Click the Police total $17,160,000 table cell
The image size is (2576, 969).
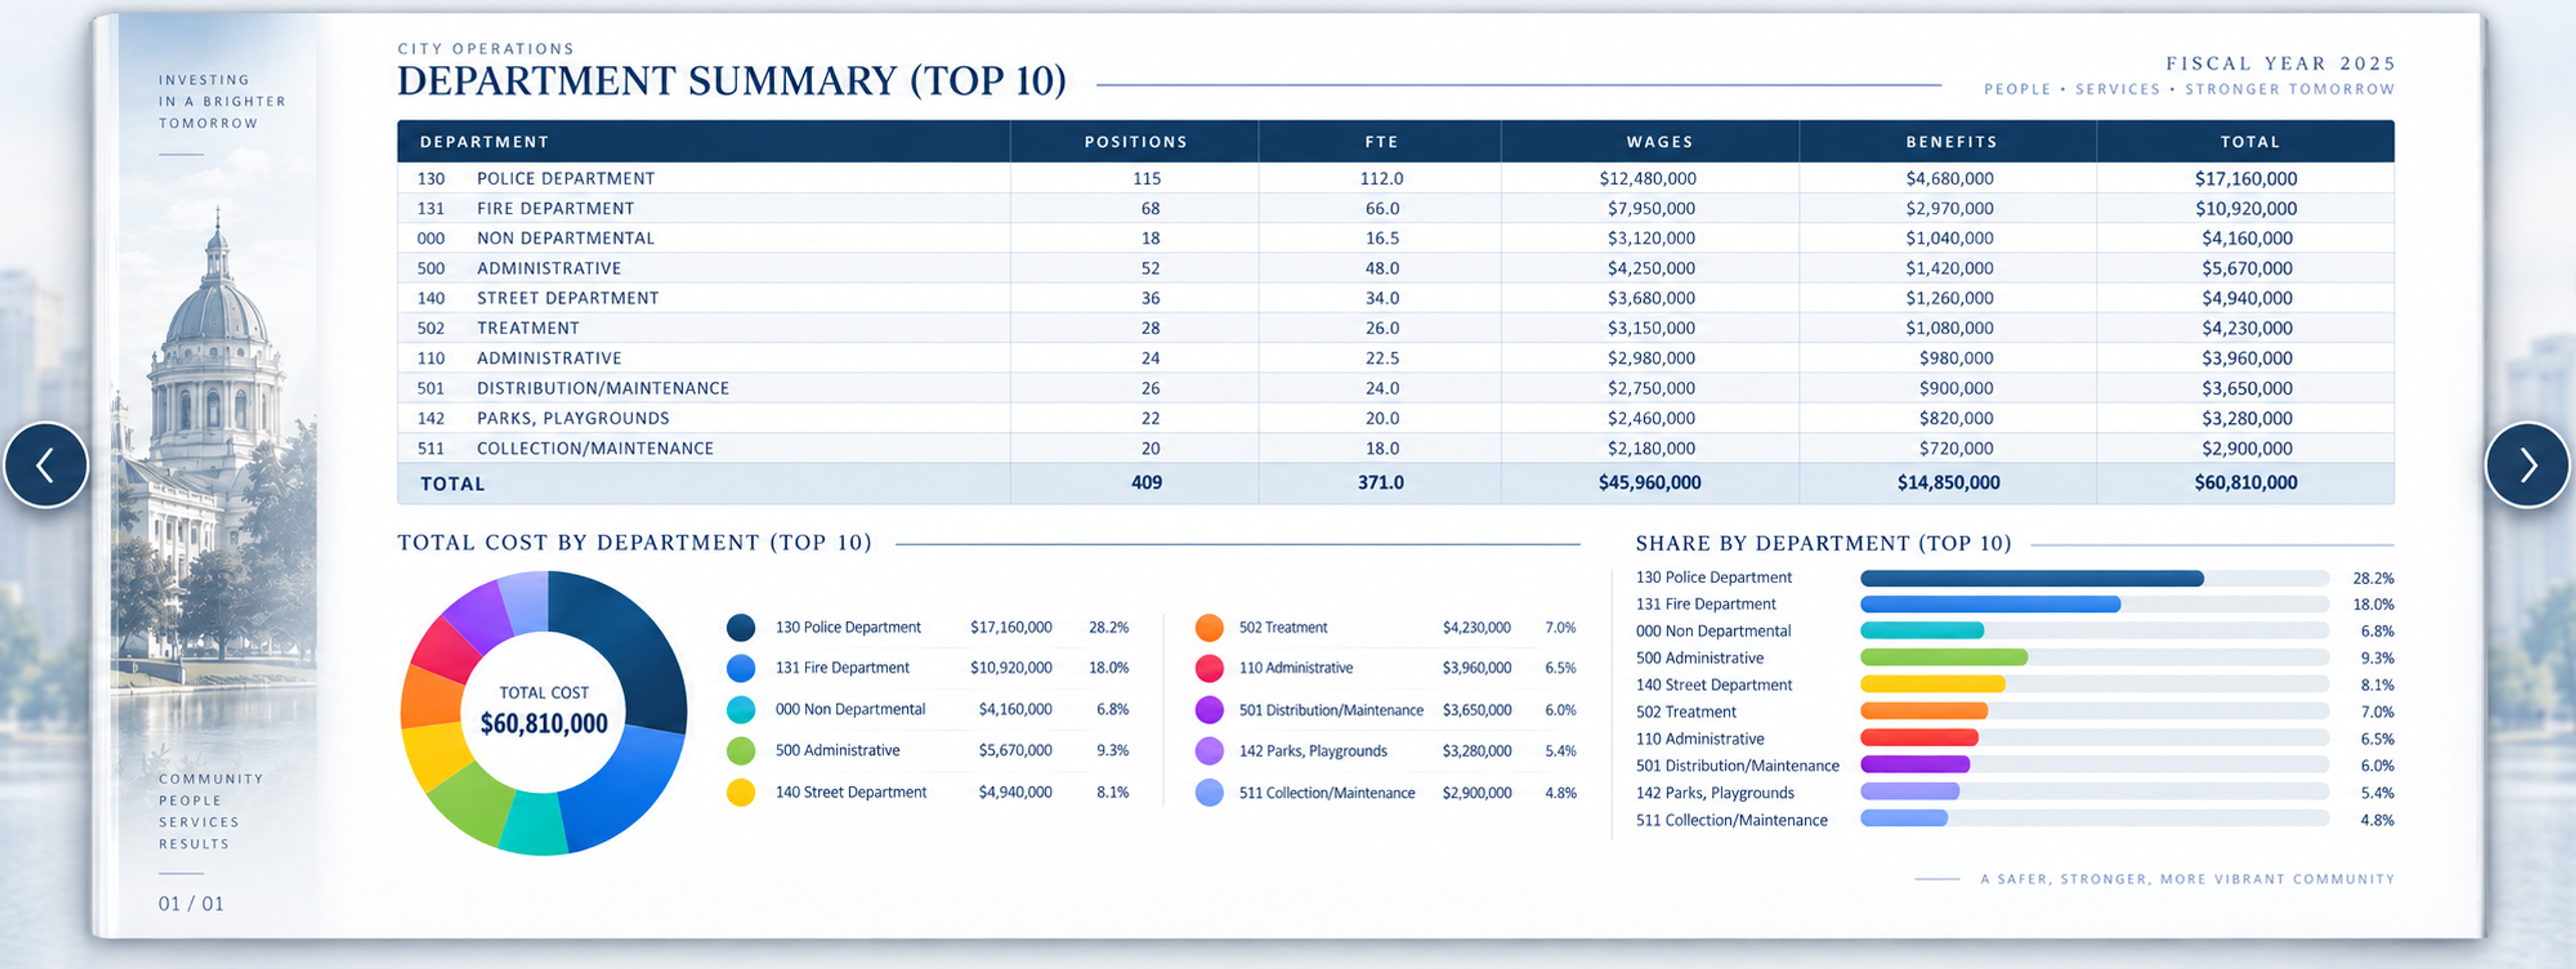click(x=2245, y=179)
